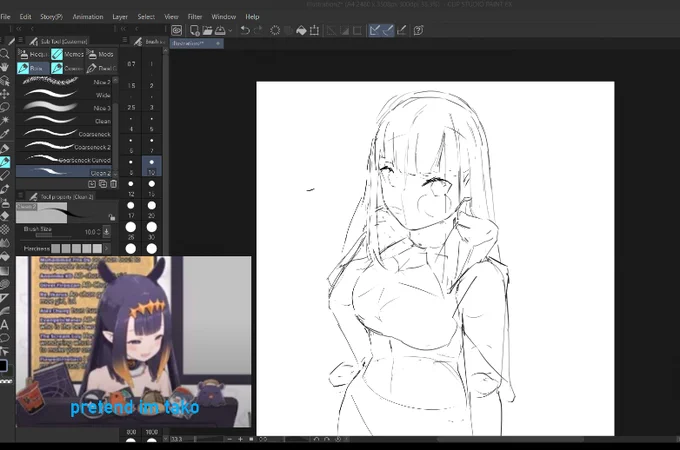The height and width of the screenshot is (450, 680).
Task: Toggle Snap to Grid button
Action: point(402,30)
